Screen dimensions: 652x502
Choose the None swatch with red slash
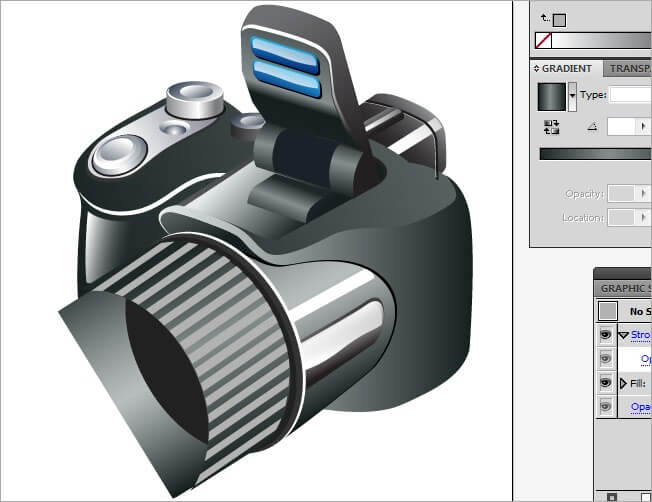tap(543, 41)
